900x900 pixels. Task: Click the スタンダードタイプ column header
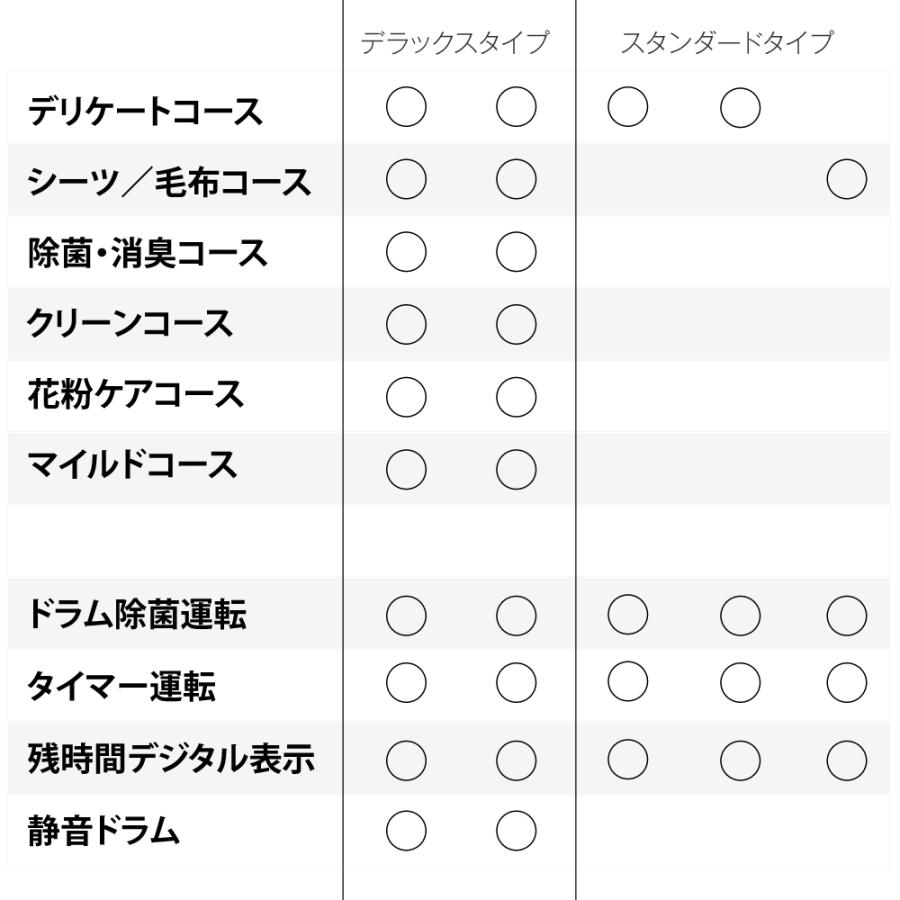coord(727,44)
